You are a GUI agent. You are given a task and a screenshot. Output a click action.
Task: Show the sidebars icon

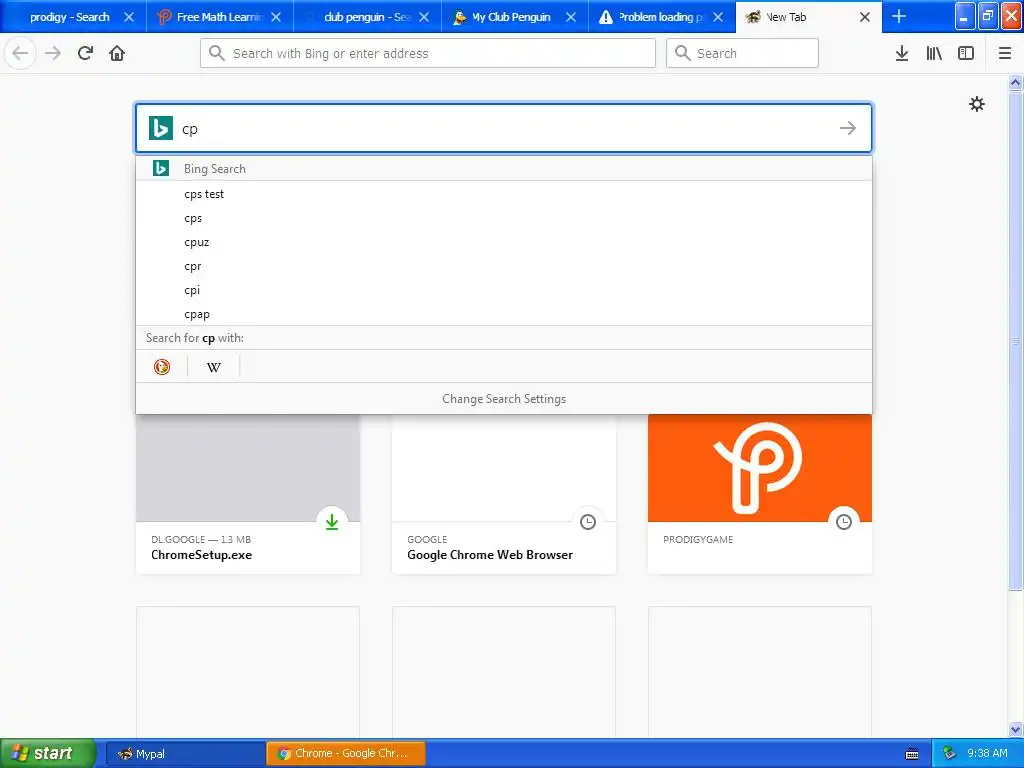click(966, 53)
